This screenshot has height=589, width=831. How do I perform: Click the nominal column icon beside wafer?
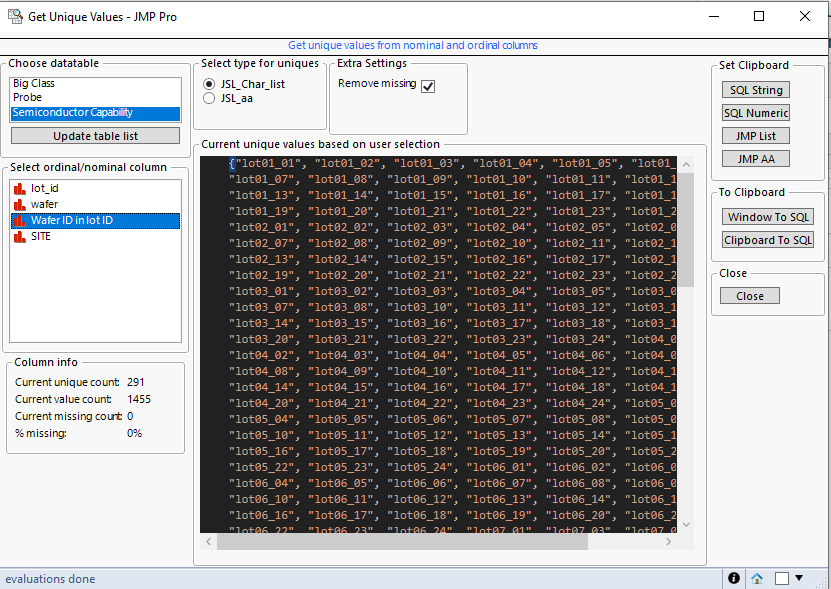20,205
